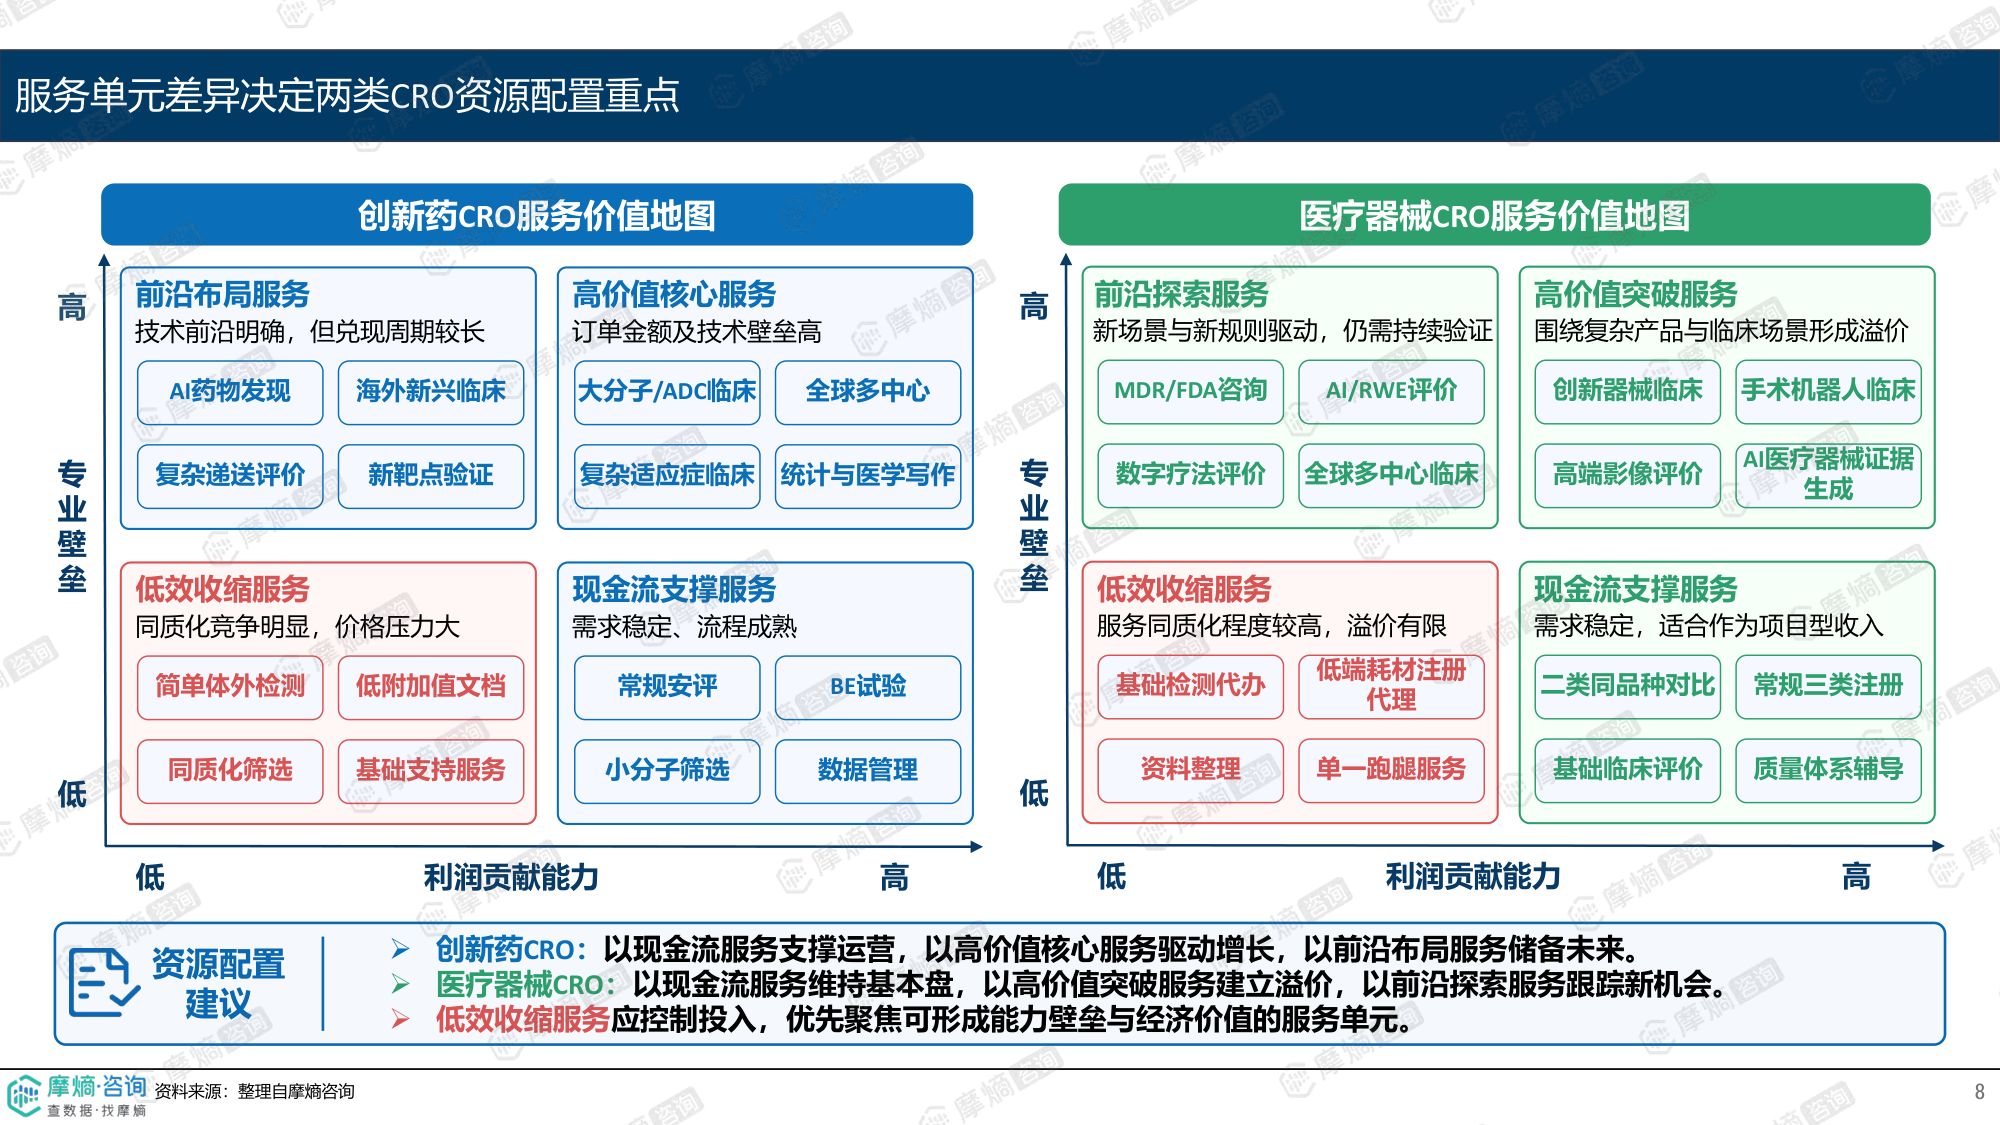Click the 全球多中心 box under 高价值核心服务
Image resolution: width=2000 pixels, height=1125 pixels.
tap(868, 391)
